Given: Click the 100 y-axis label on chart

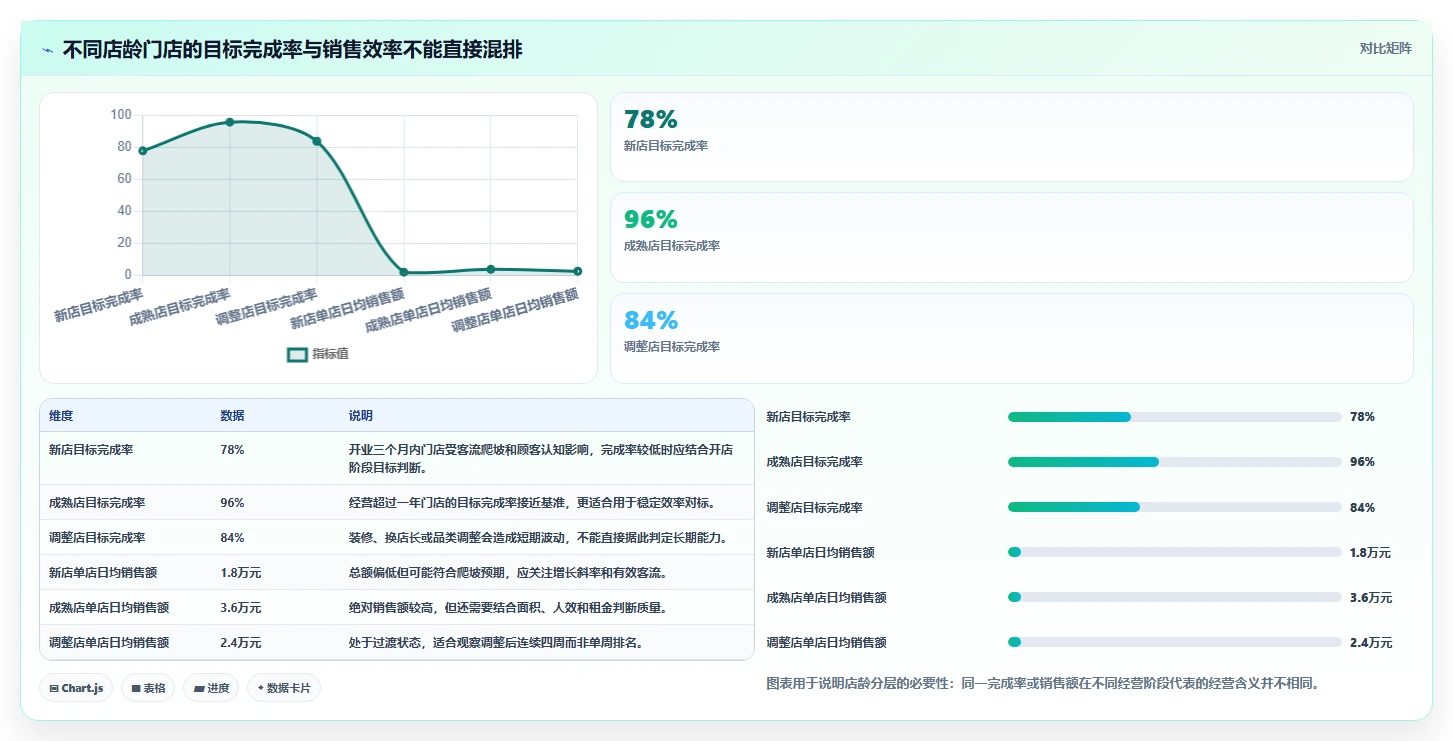Looking at the screenshot, I should [x=121, y=115].
